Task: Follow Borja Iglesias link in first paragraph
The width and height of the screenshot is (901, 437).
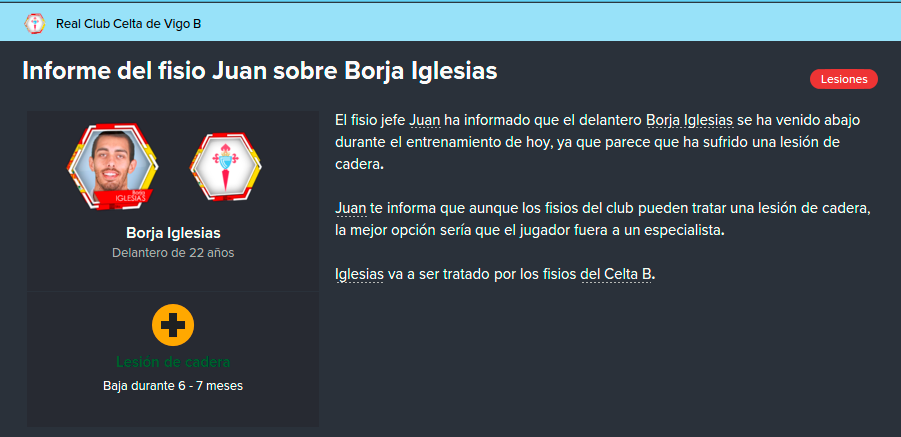Action: (690, 121)
